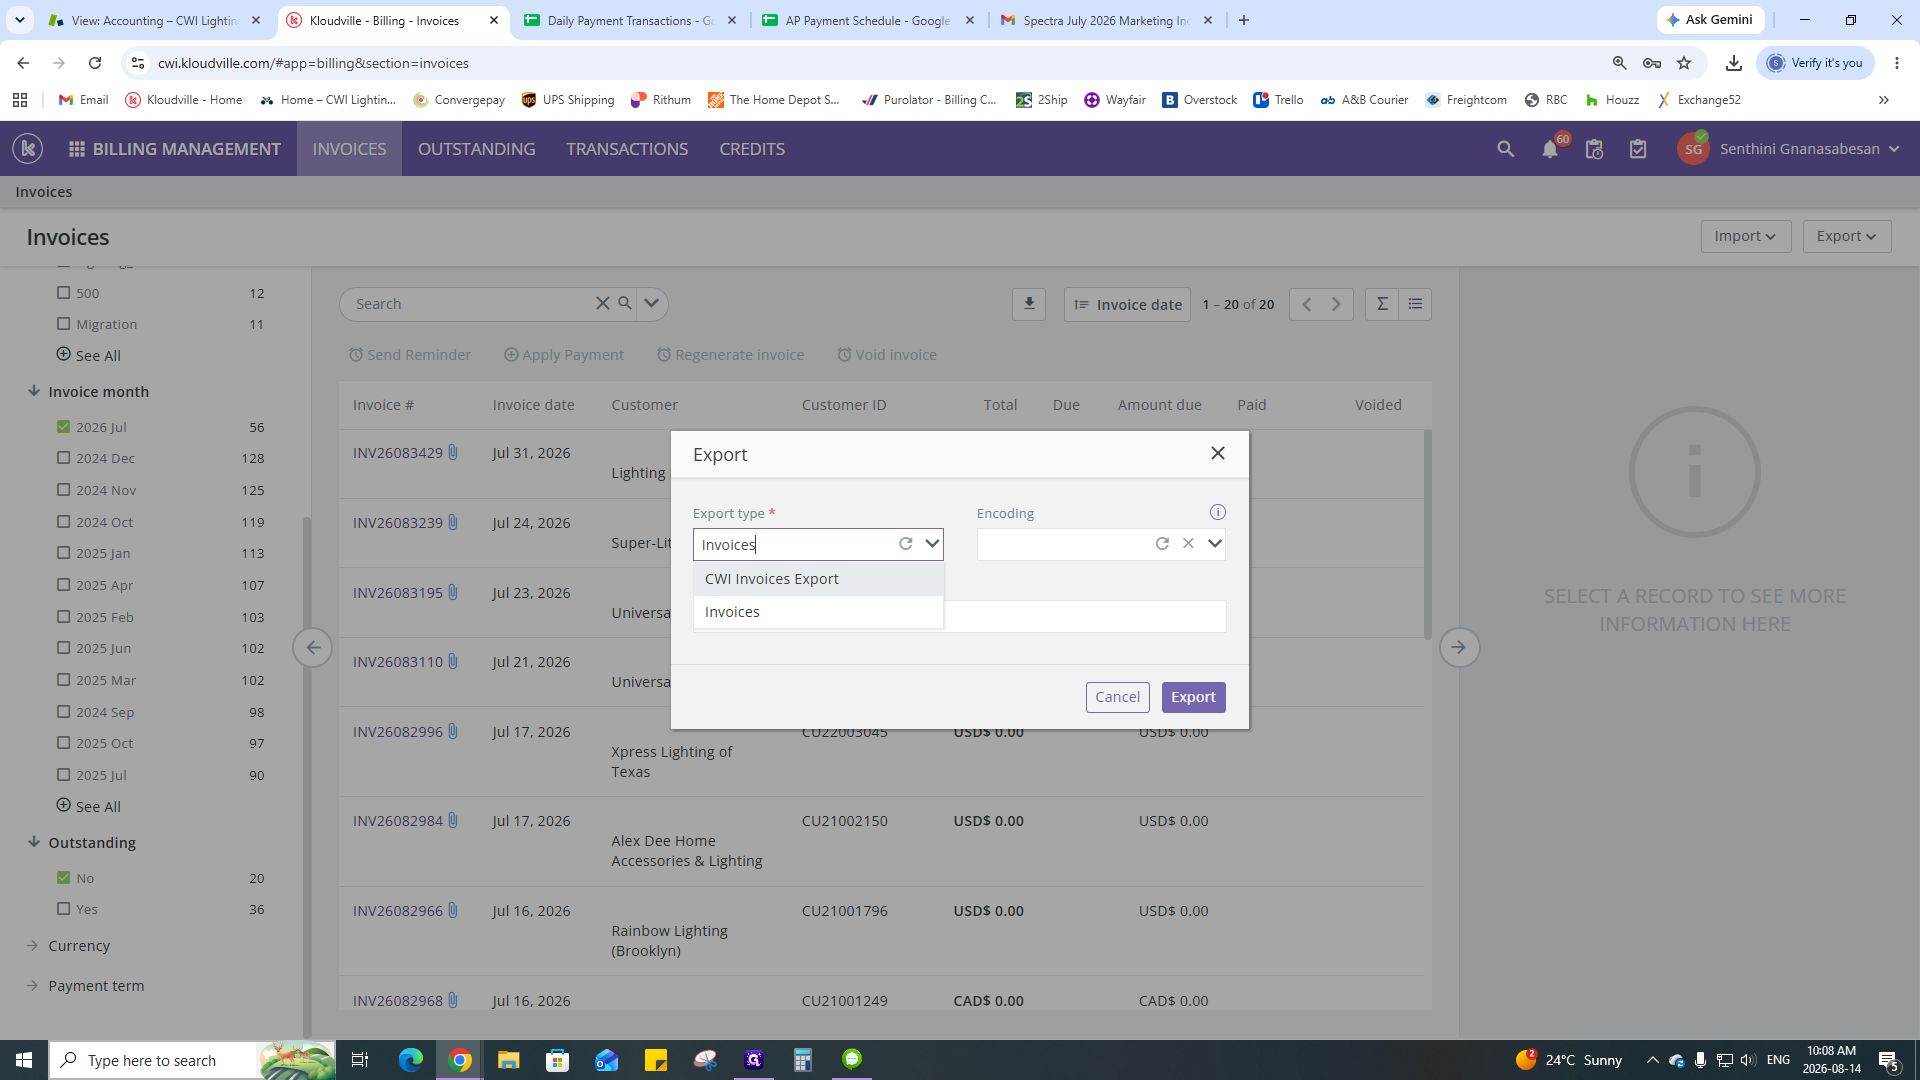Viewport: 1920px width, 1080px height.
Task: Expand advanced search options chevron
Action: pos(651,303)
